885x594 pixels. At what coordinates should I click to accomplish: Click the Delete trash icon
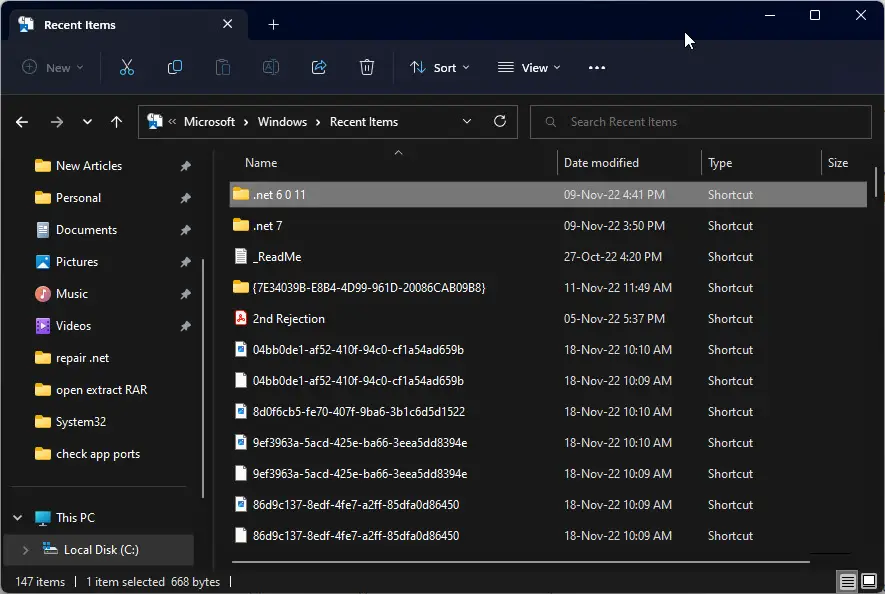coord(367,67)
